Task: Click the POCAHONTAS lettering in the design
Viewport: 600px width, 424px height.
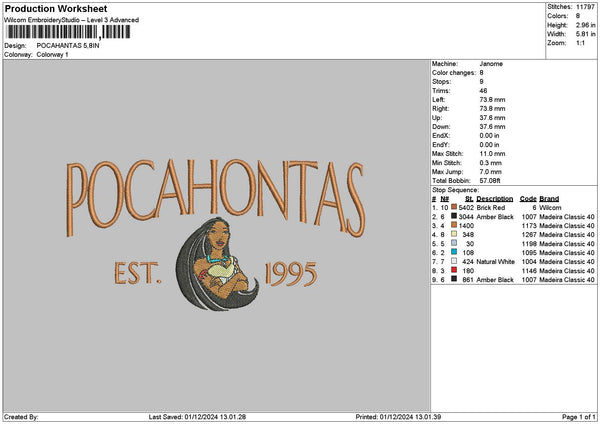Action: tap(215, 198)
